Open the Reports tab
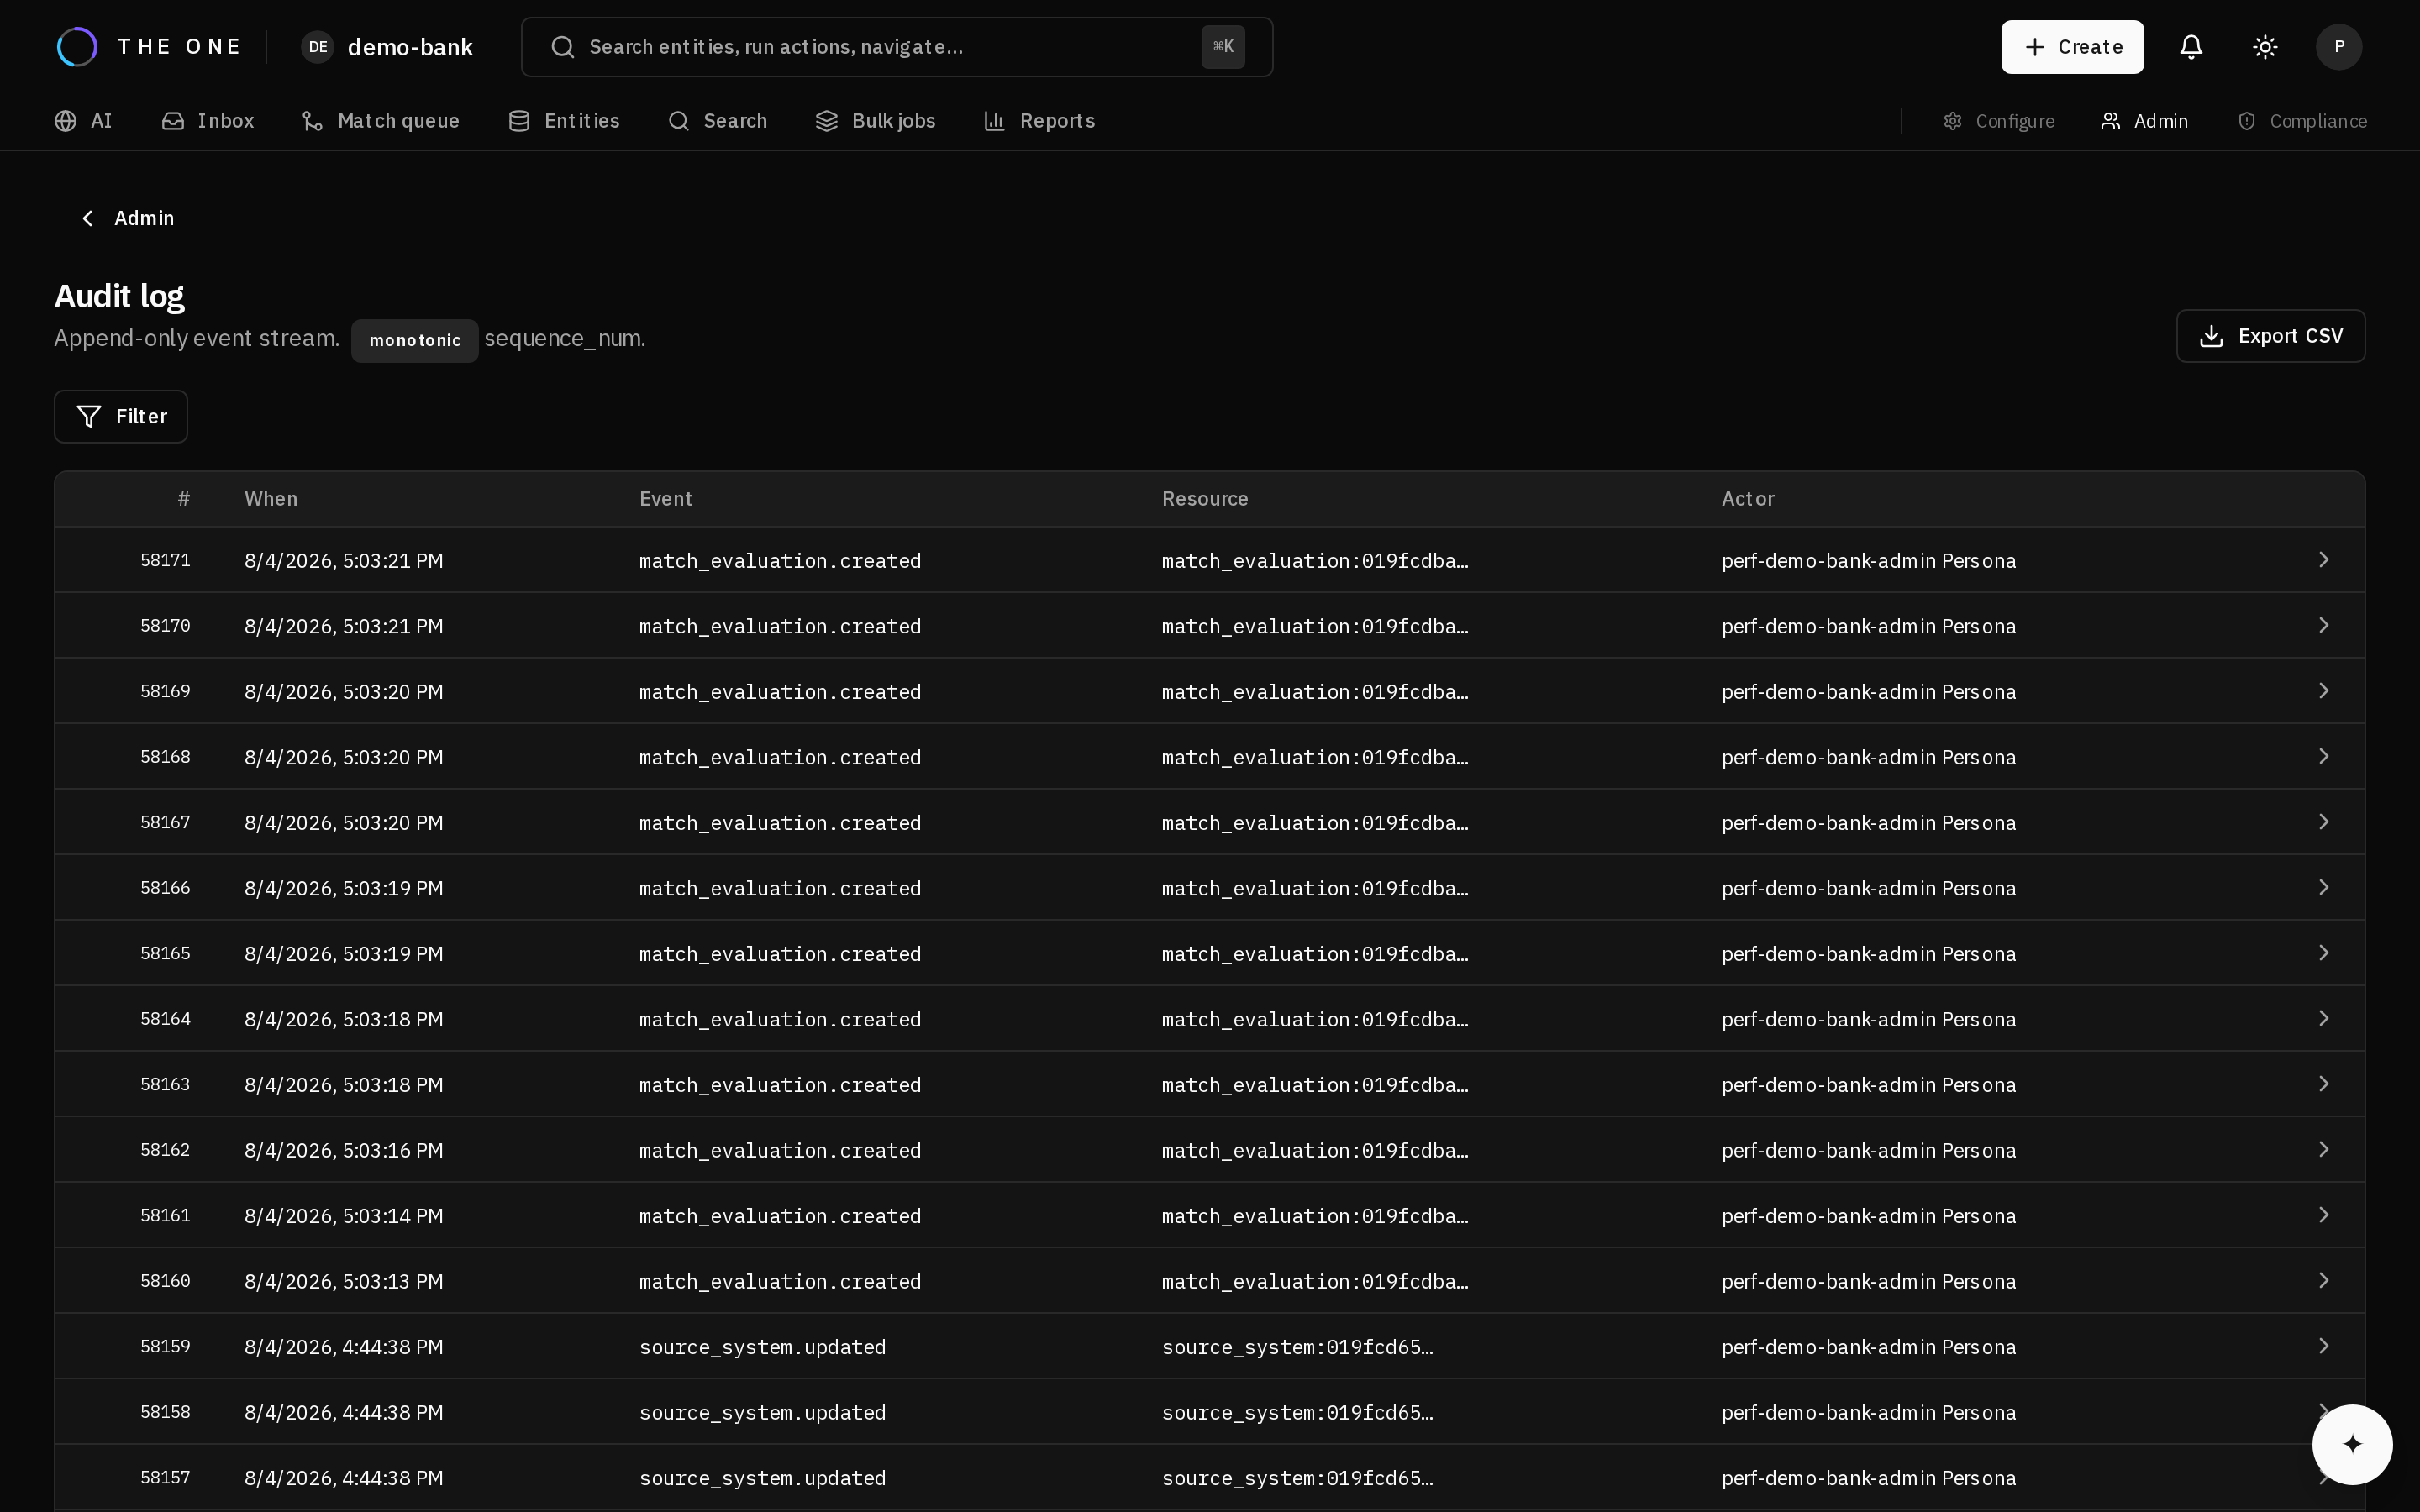Screen dimensions: 2420x1512 (1039, 121)
